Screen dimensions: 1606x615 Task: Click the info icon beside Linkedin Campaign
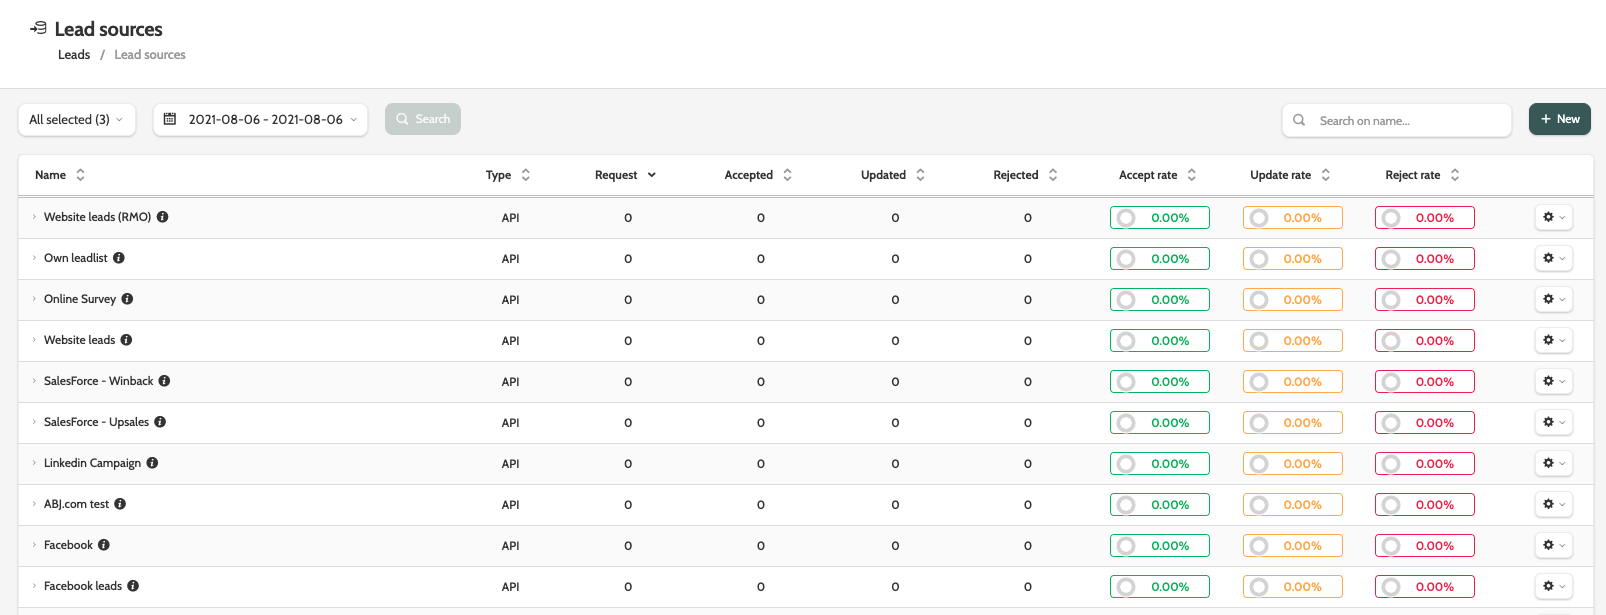click(152, 463)
